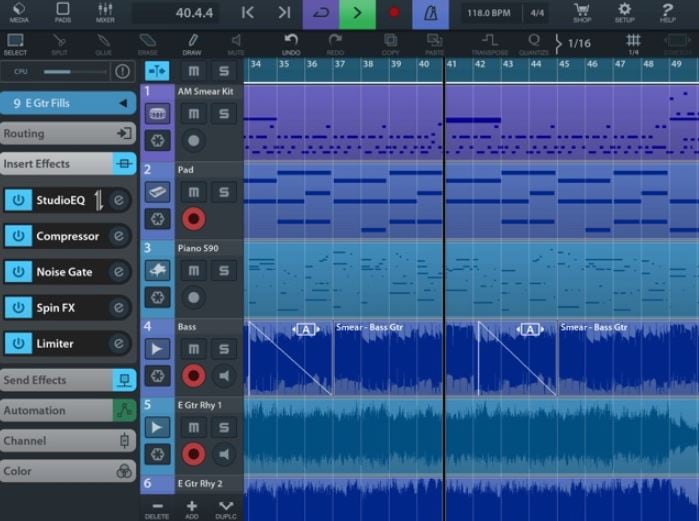Add a new track with ADD button
The width and height of the screenshot is (699, 521).
pos(192,509)
